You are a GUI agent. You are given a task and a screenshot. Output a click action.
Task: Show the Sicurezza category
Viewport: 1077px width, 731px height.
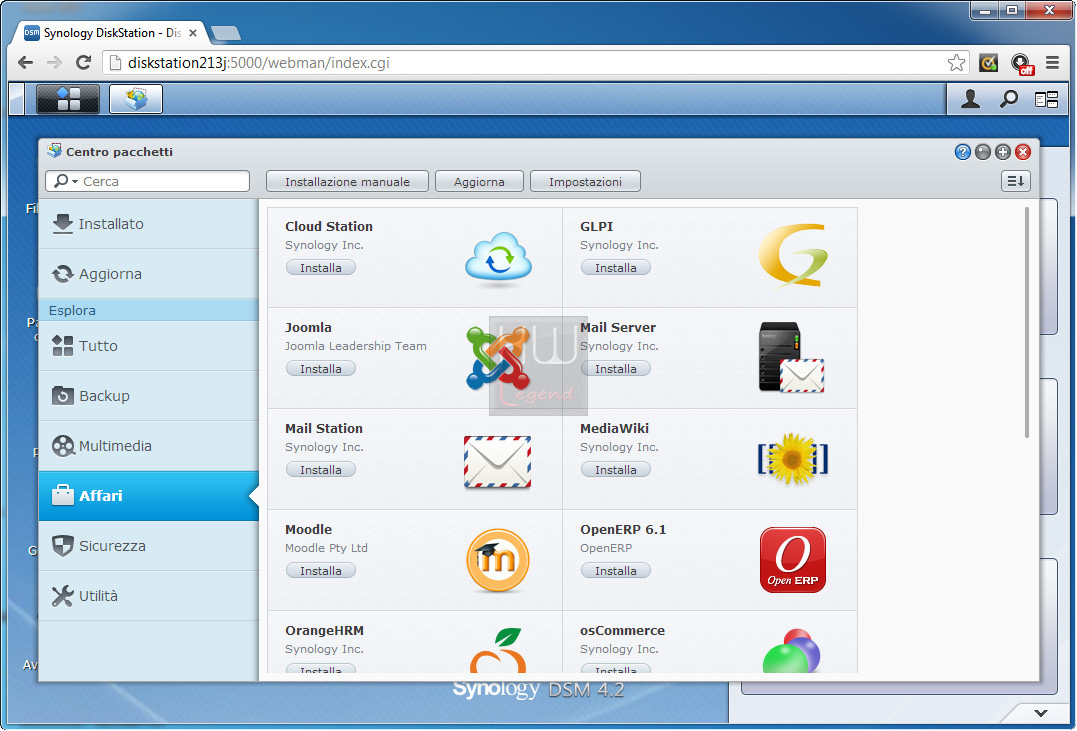click(149, 546)
